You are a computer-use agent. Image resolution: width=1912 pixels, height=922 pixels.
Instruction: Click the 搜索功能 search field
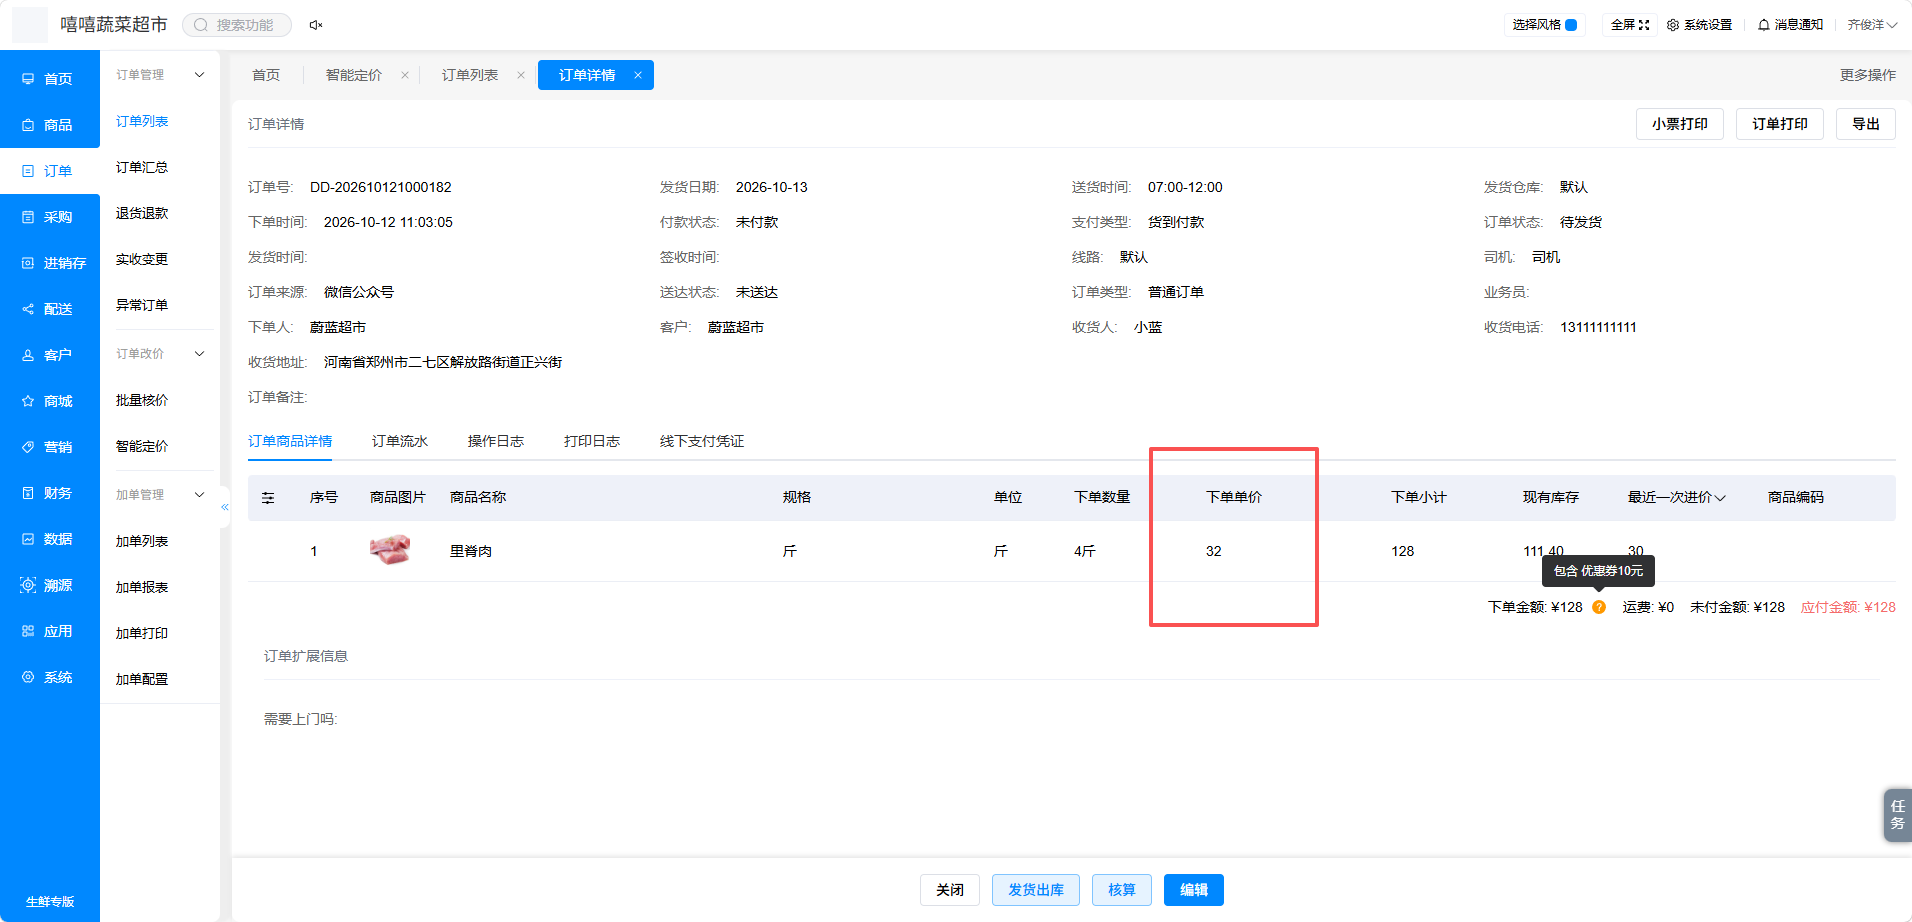[x=237, y=25]
